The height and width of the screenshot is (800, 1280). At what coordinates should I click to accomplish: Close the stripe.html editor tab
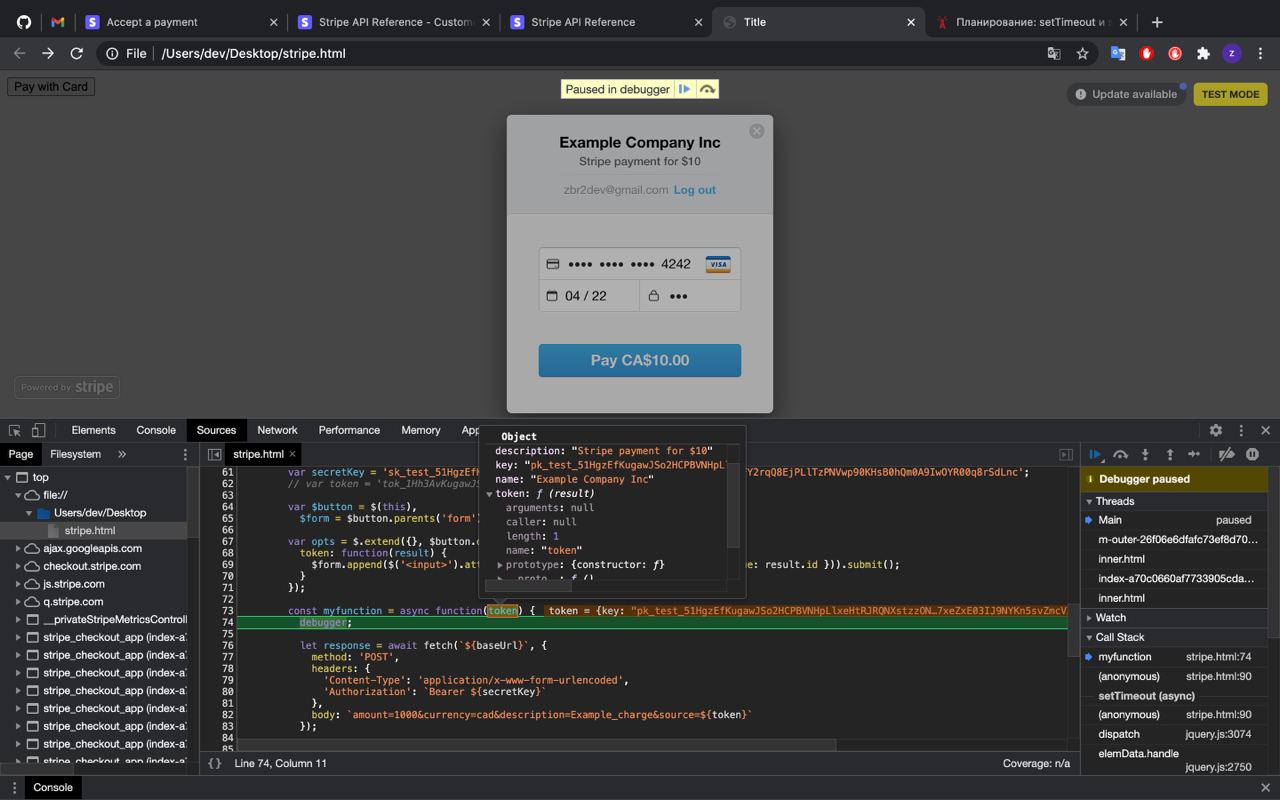tap(292, 454)
